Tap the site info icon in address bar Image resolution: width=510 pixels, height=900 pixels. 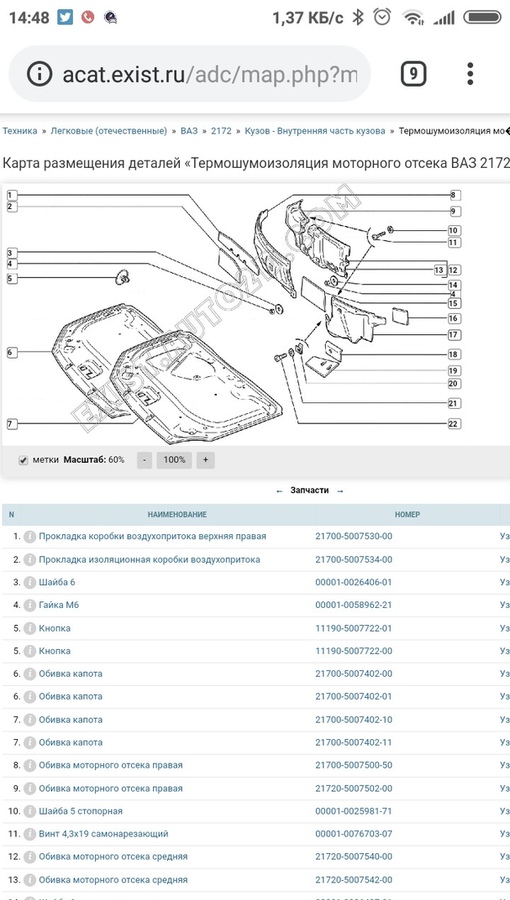(39, 74)
